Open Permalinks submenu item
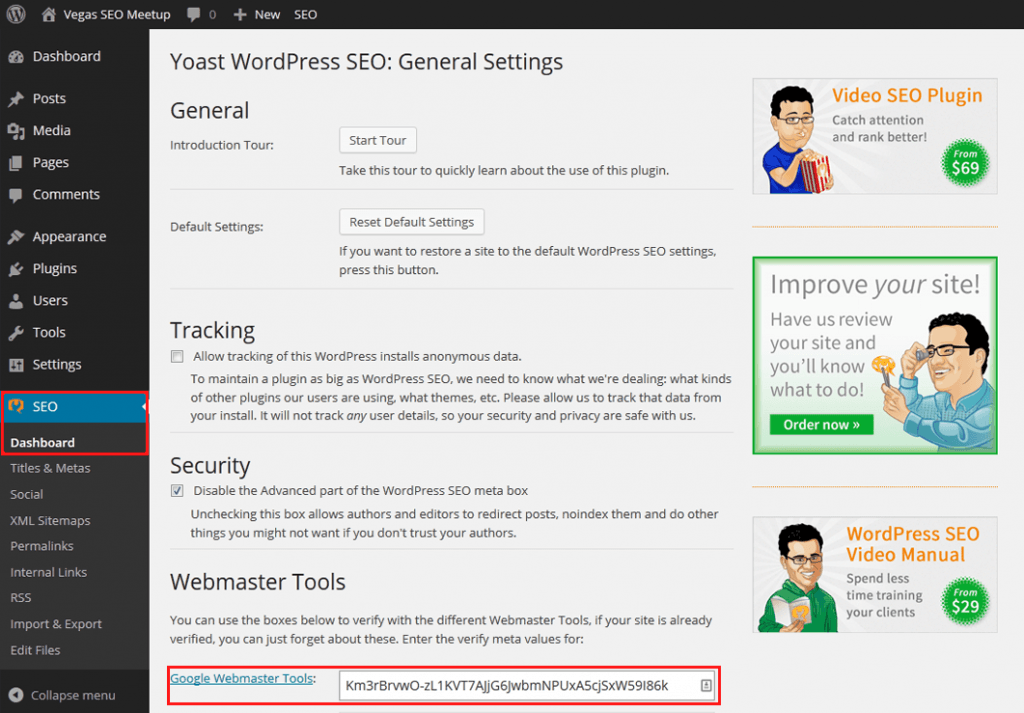This screenshot has height=713, width=1024. pos(42,546)
